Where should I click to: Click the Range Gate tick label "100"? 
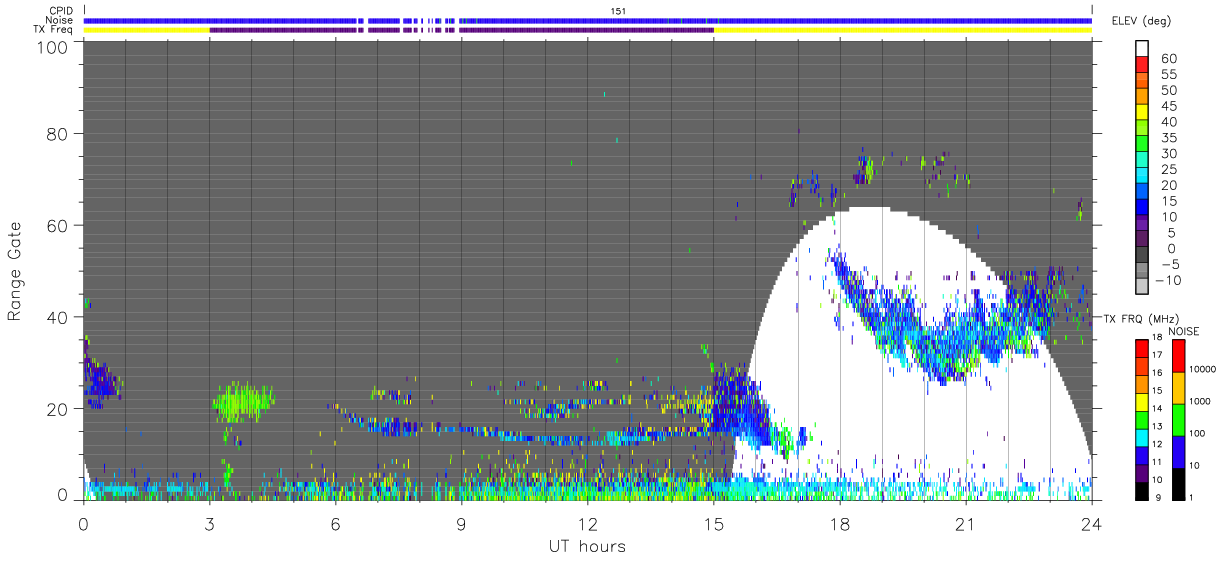coord(53,47)
